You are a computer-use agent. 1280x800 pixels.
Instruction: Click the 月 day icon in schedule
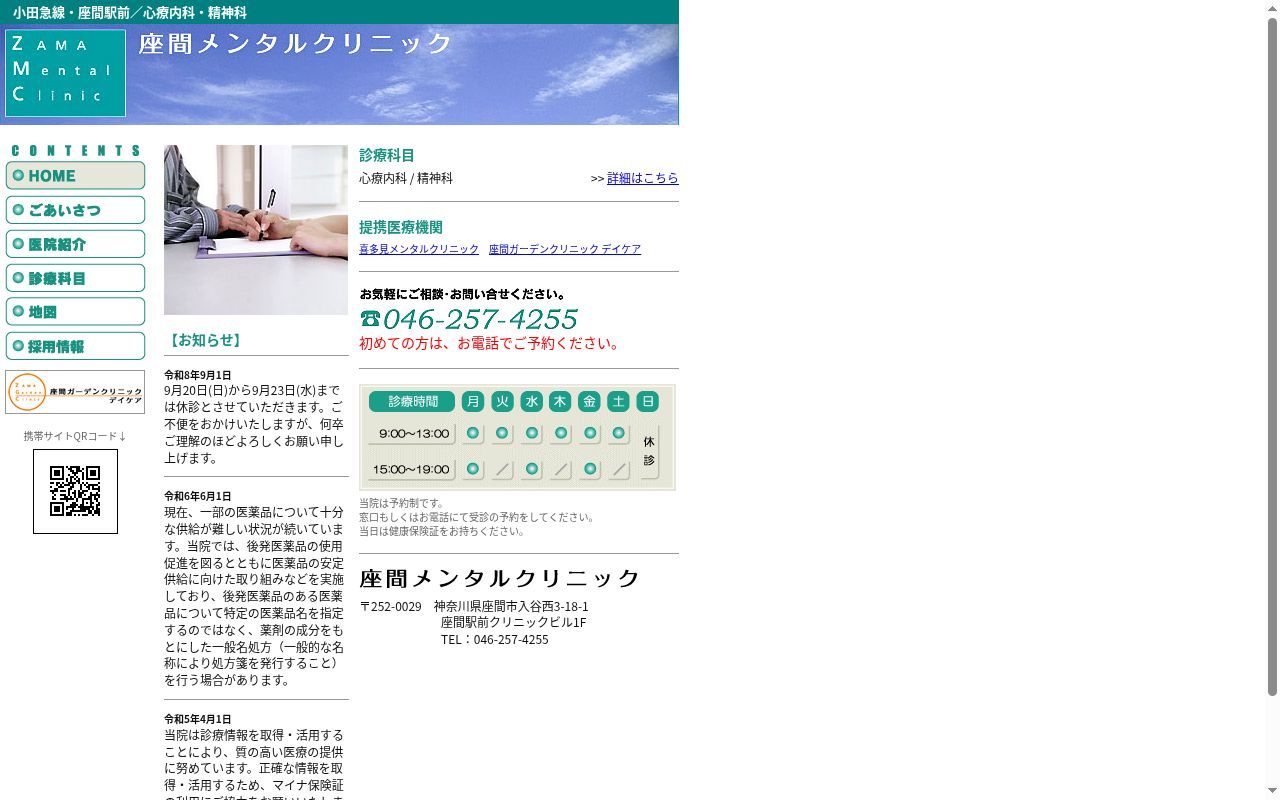(x=473, y=401)
